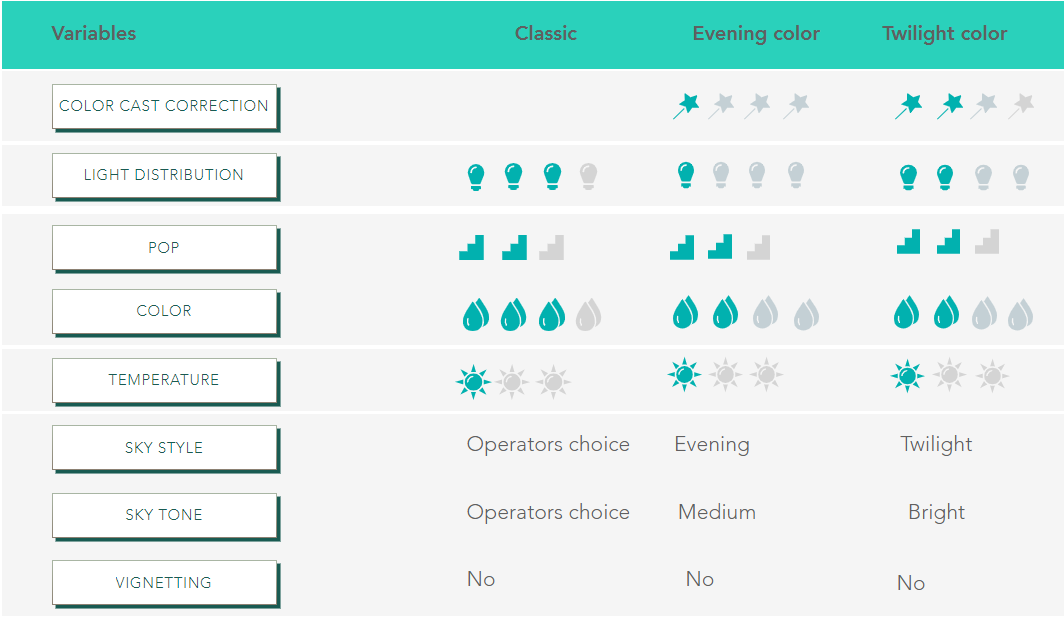Click teal lightbulb in Evening color row

point(685,175)
